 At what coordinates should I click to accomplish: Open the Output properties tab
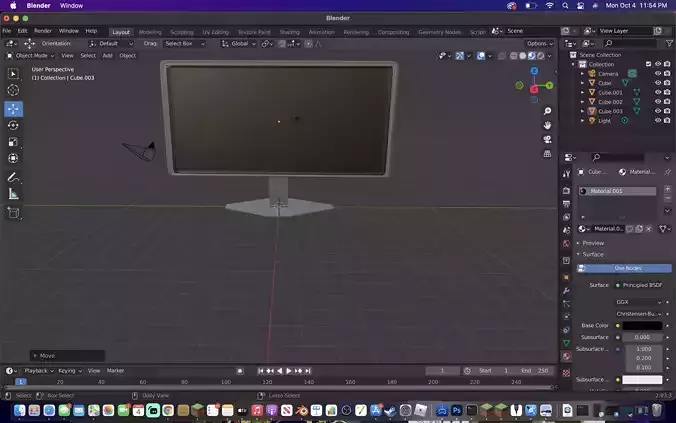coord(566,204)
